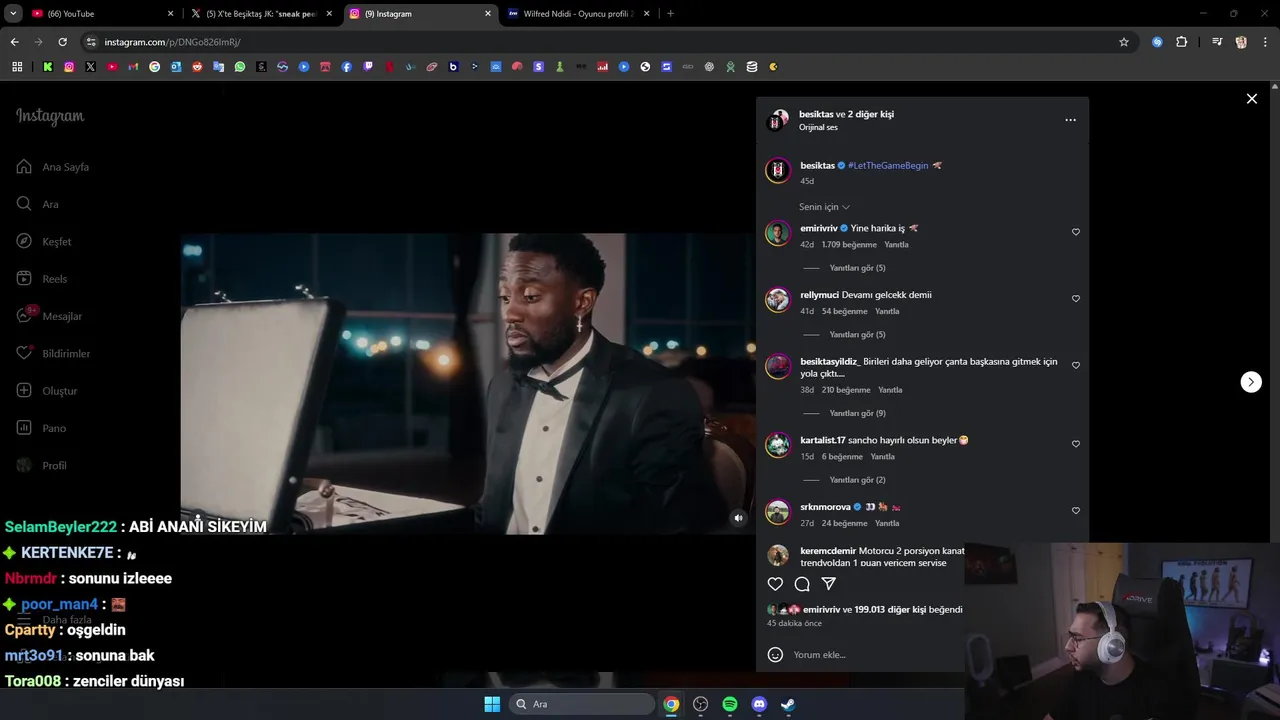View '199.013 diğer kişi' likes list
Screen dimensions: 1280x720
(x=890, y=610)
